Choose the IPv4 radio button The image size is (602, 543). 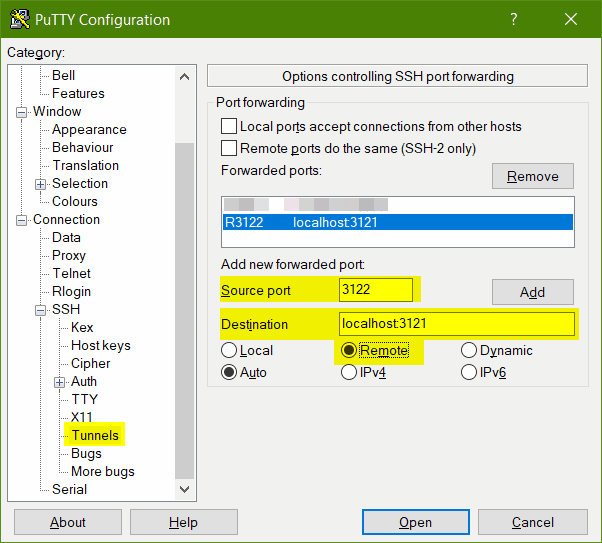pos(349,372)
